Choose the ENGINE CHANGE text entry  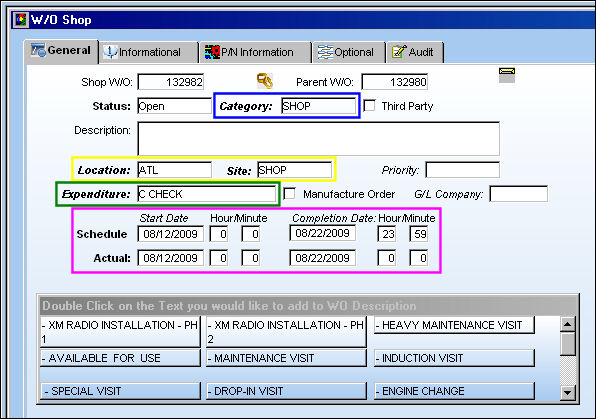tap(454, 391)
